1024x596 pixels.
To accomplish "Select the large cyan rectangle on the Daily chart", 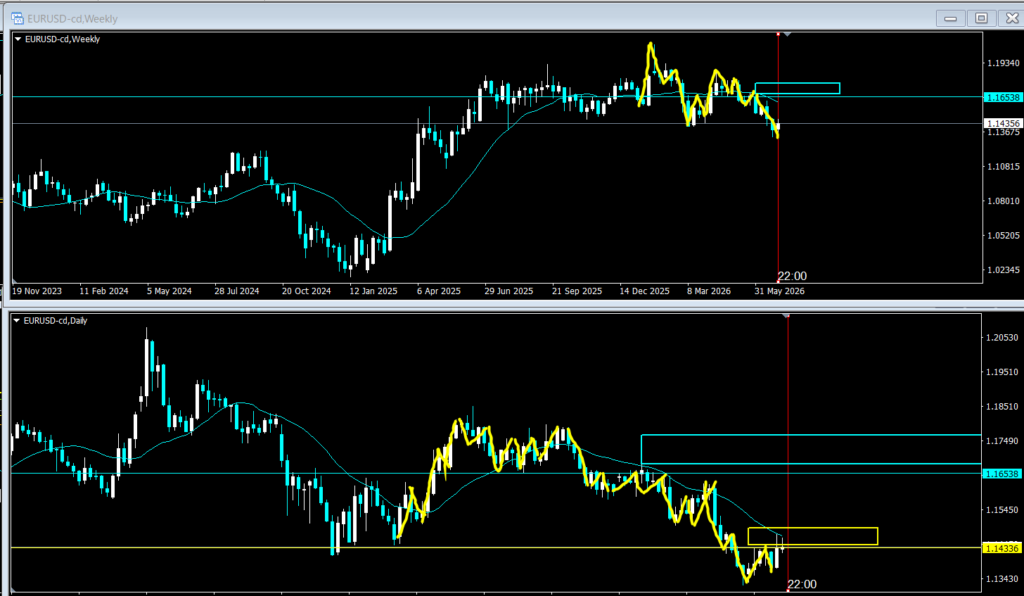I will point(811,449).
